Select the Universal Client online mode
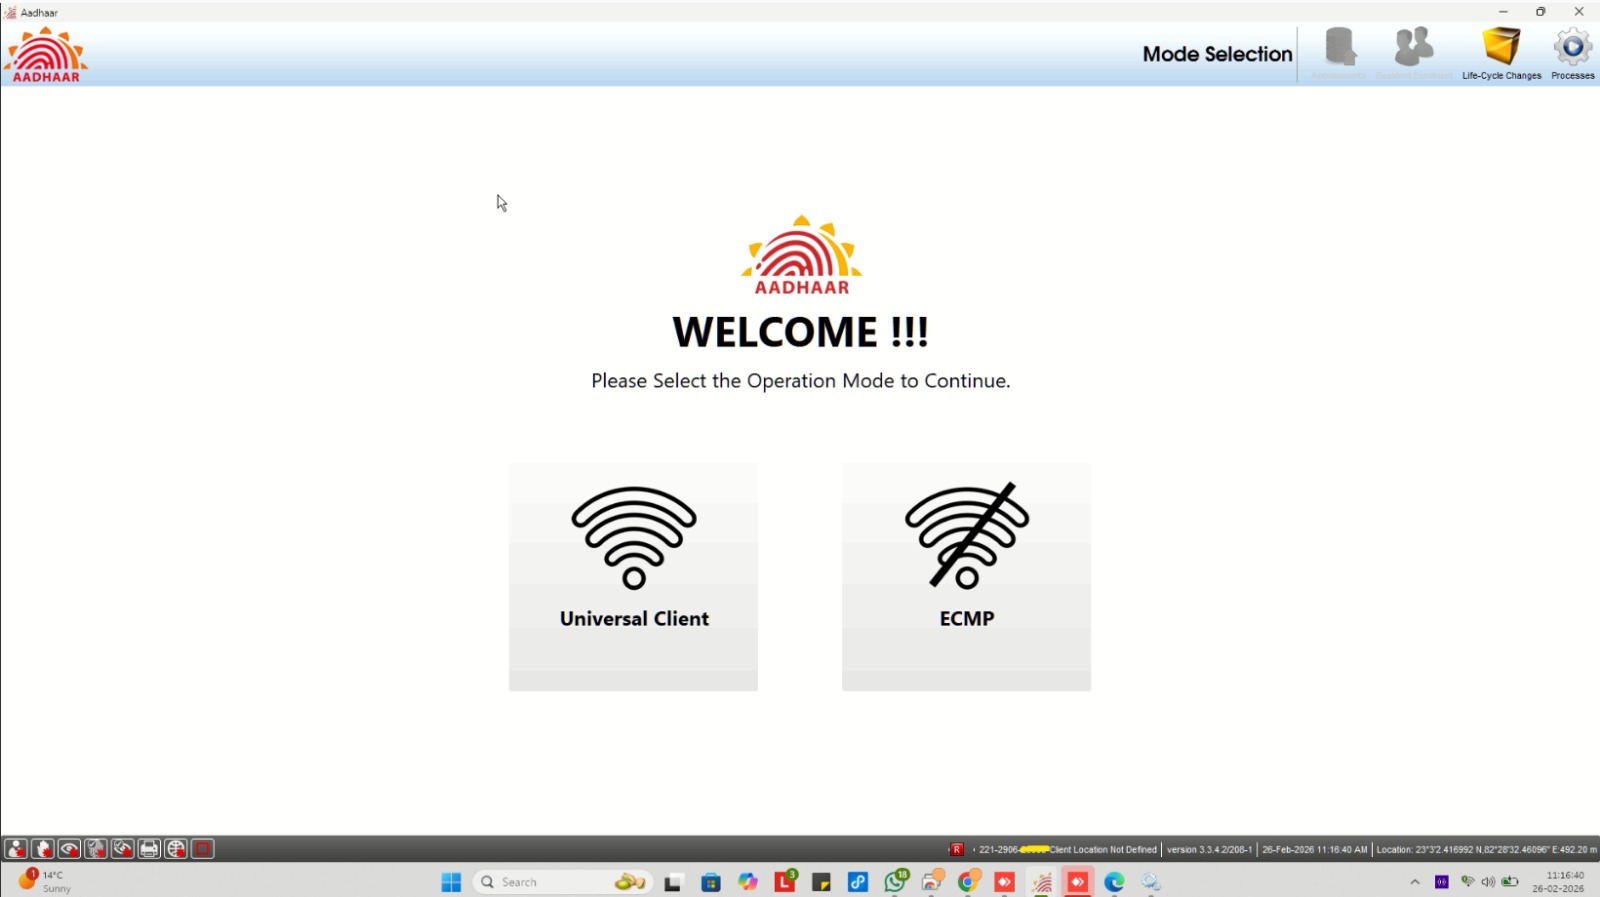1600x897 pixels. point(633,576)
